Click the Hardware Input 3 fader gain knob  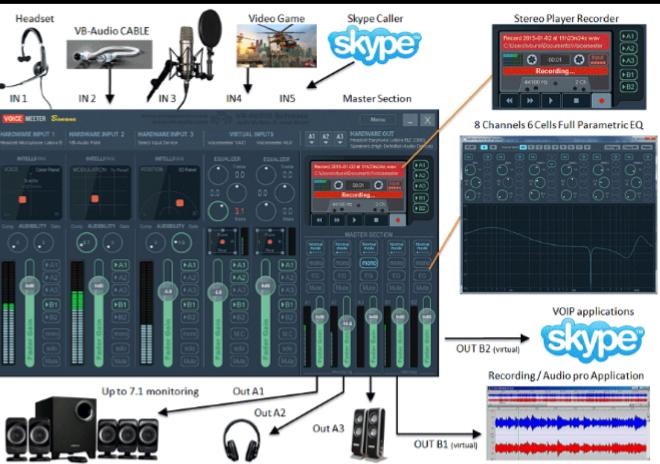tap(168, 291)
